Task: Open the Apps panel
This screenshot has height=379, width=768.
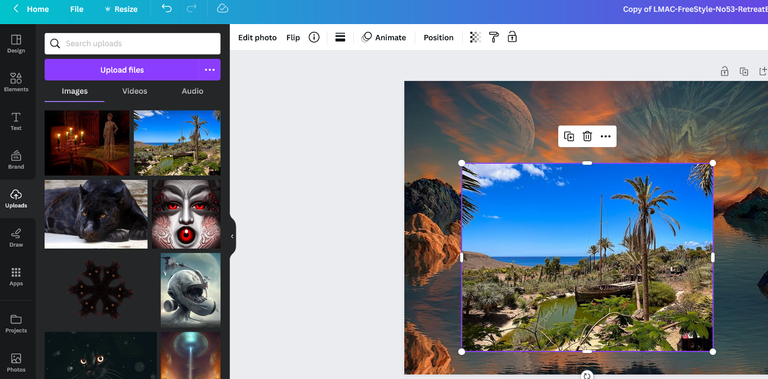Action: pos(16,276)
